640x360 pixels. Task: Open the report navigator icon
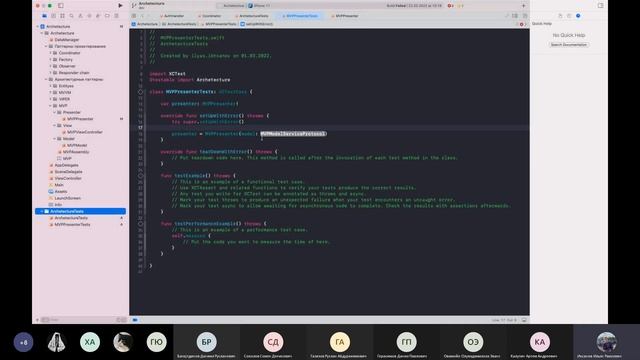116,16
